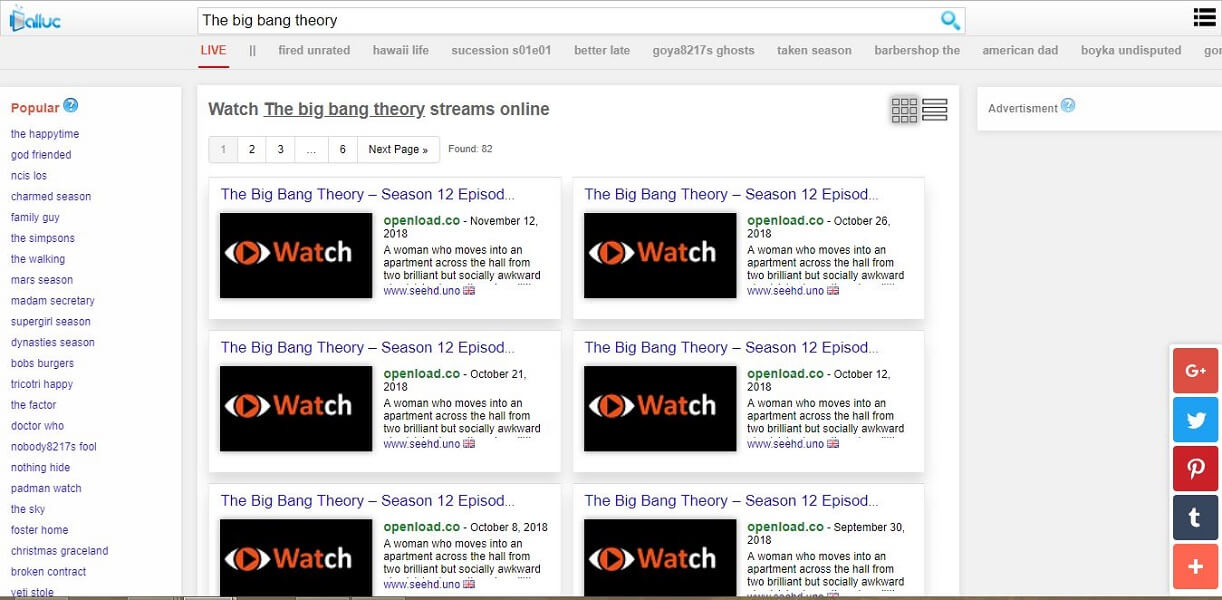Click www.seehd.uno in October 26 result

[785, 291]
